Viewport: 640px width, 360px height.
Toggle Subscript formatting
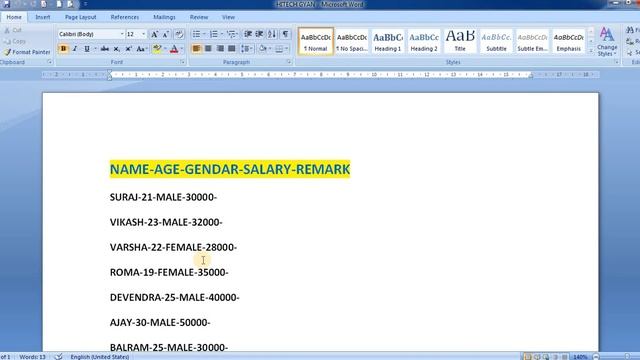coord(117,49)
